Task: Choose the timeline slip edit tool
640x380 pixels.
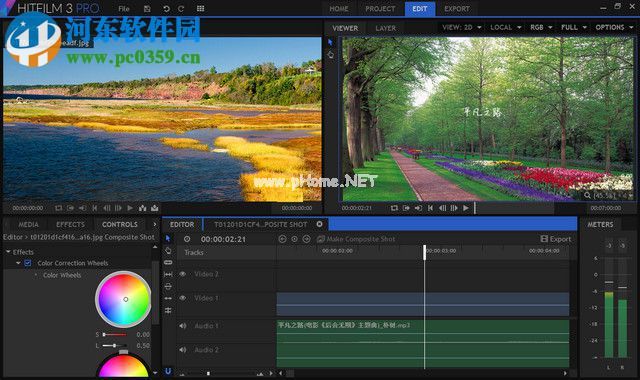Action: click(168, 275)
